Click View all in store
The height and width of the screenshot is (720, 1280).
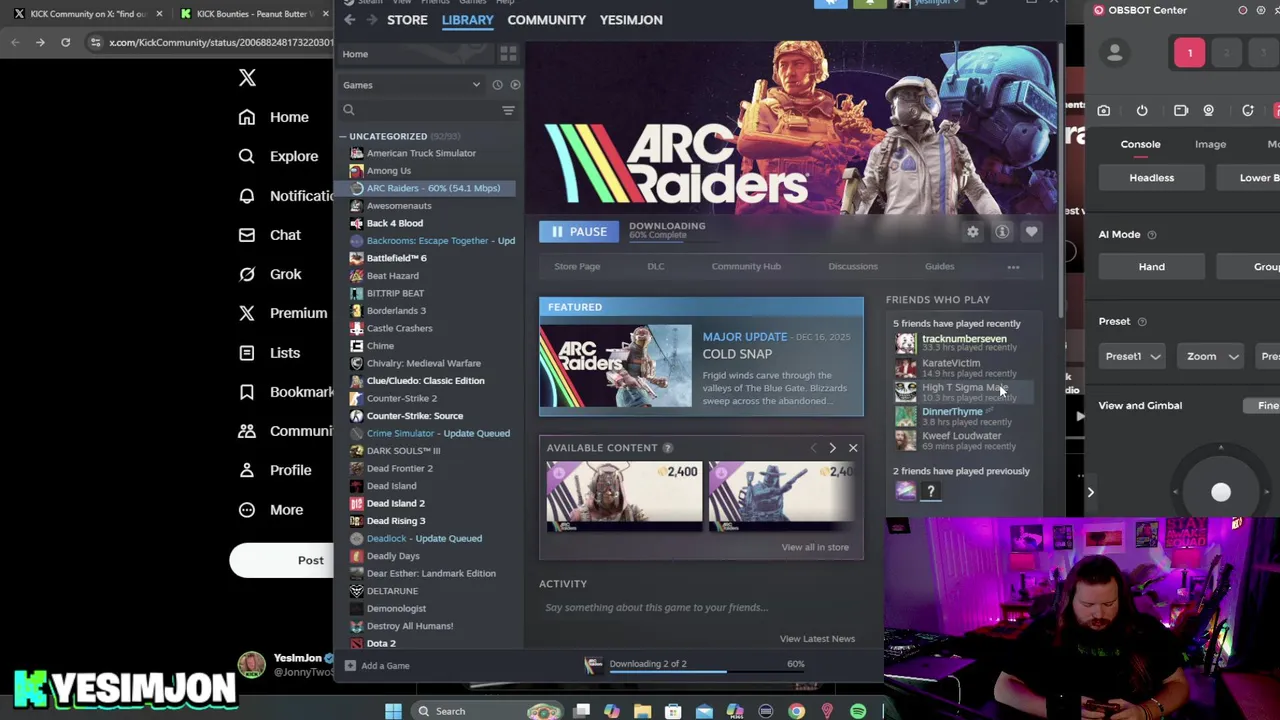pos(815,547)
